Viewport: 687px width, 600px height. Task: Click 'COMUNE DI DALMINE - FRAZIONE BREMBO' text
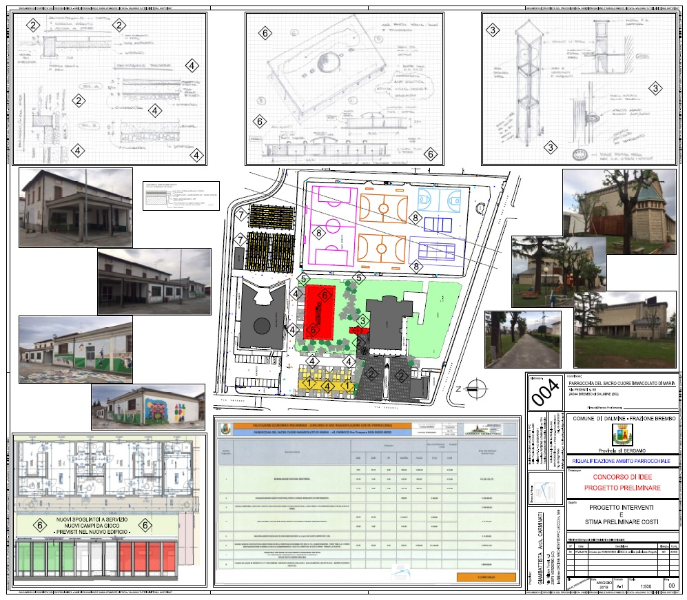(624, 419)
